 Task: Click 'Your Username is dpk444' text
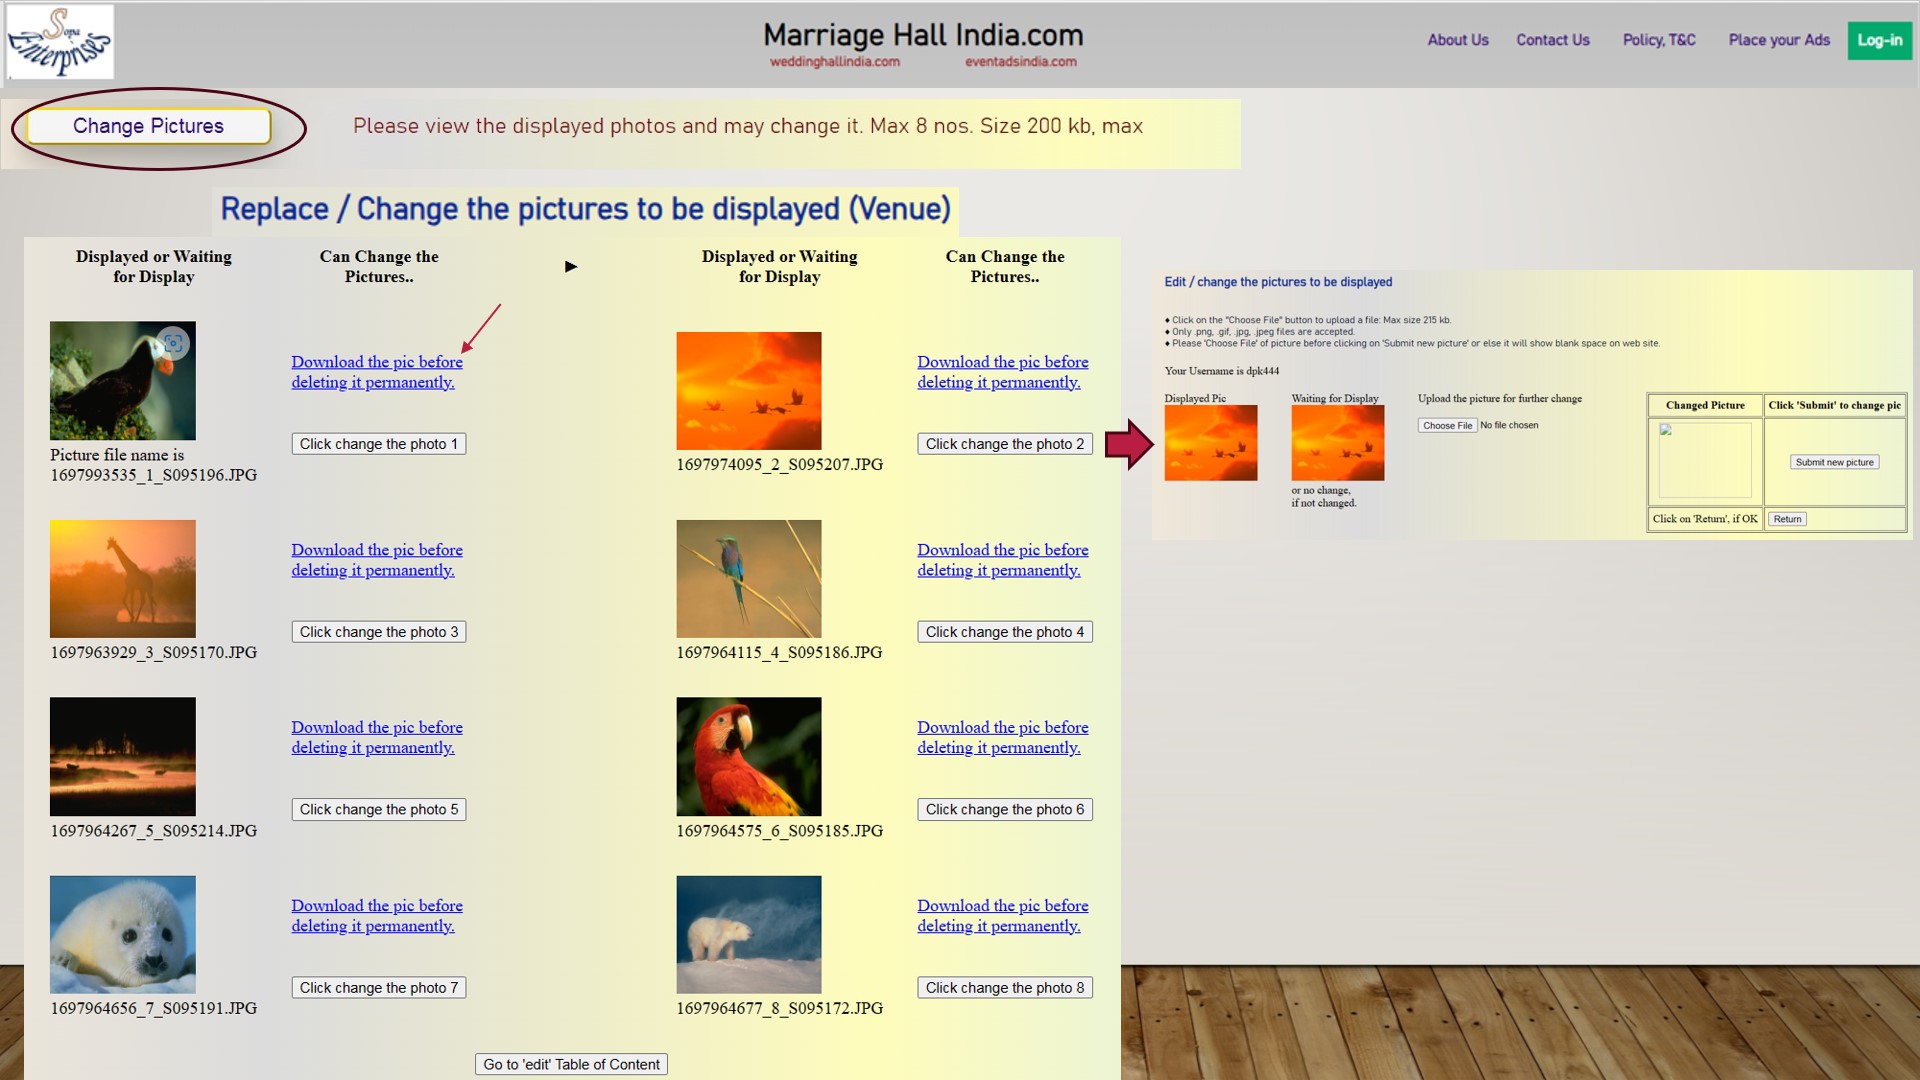point(1222,371)
